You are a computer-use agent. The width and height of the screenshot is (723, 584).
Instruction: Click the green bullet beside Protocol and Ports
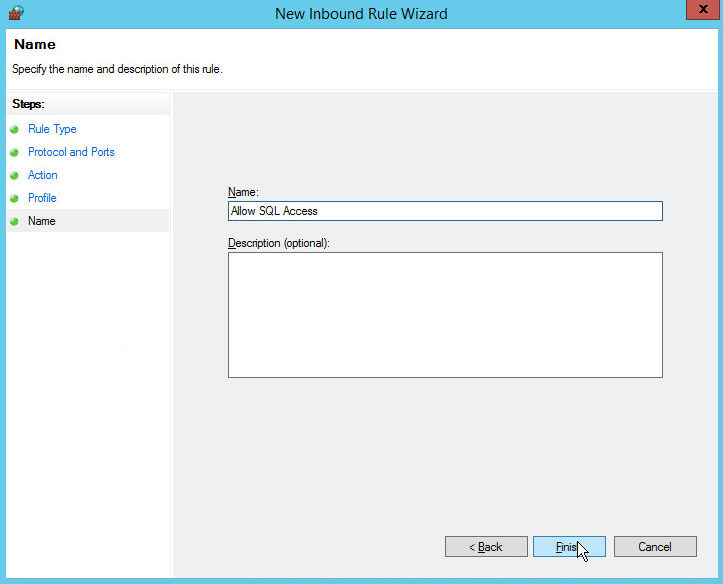pos(15,153)
